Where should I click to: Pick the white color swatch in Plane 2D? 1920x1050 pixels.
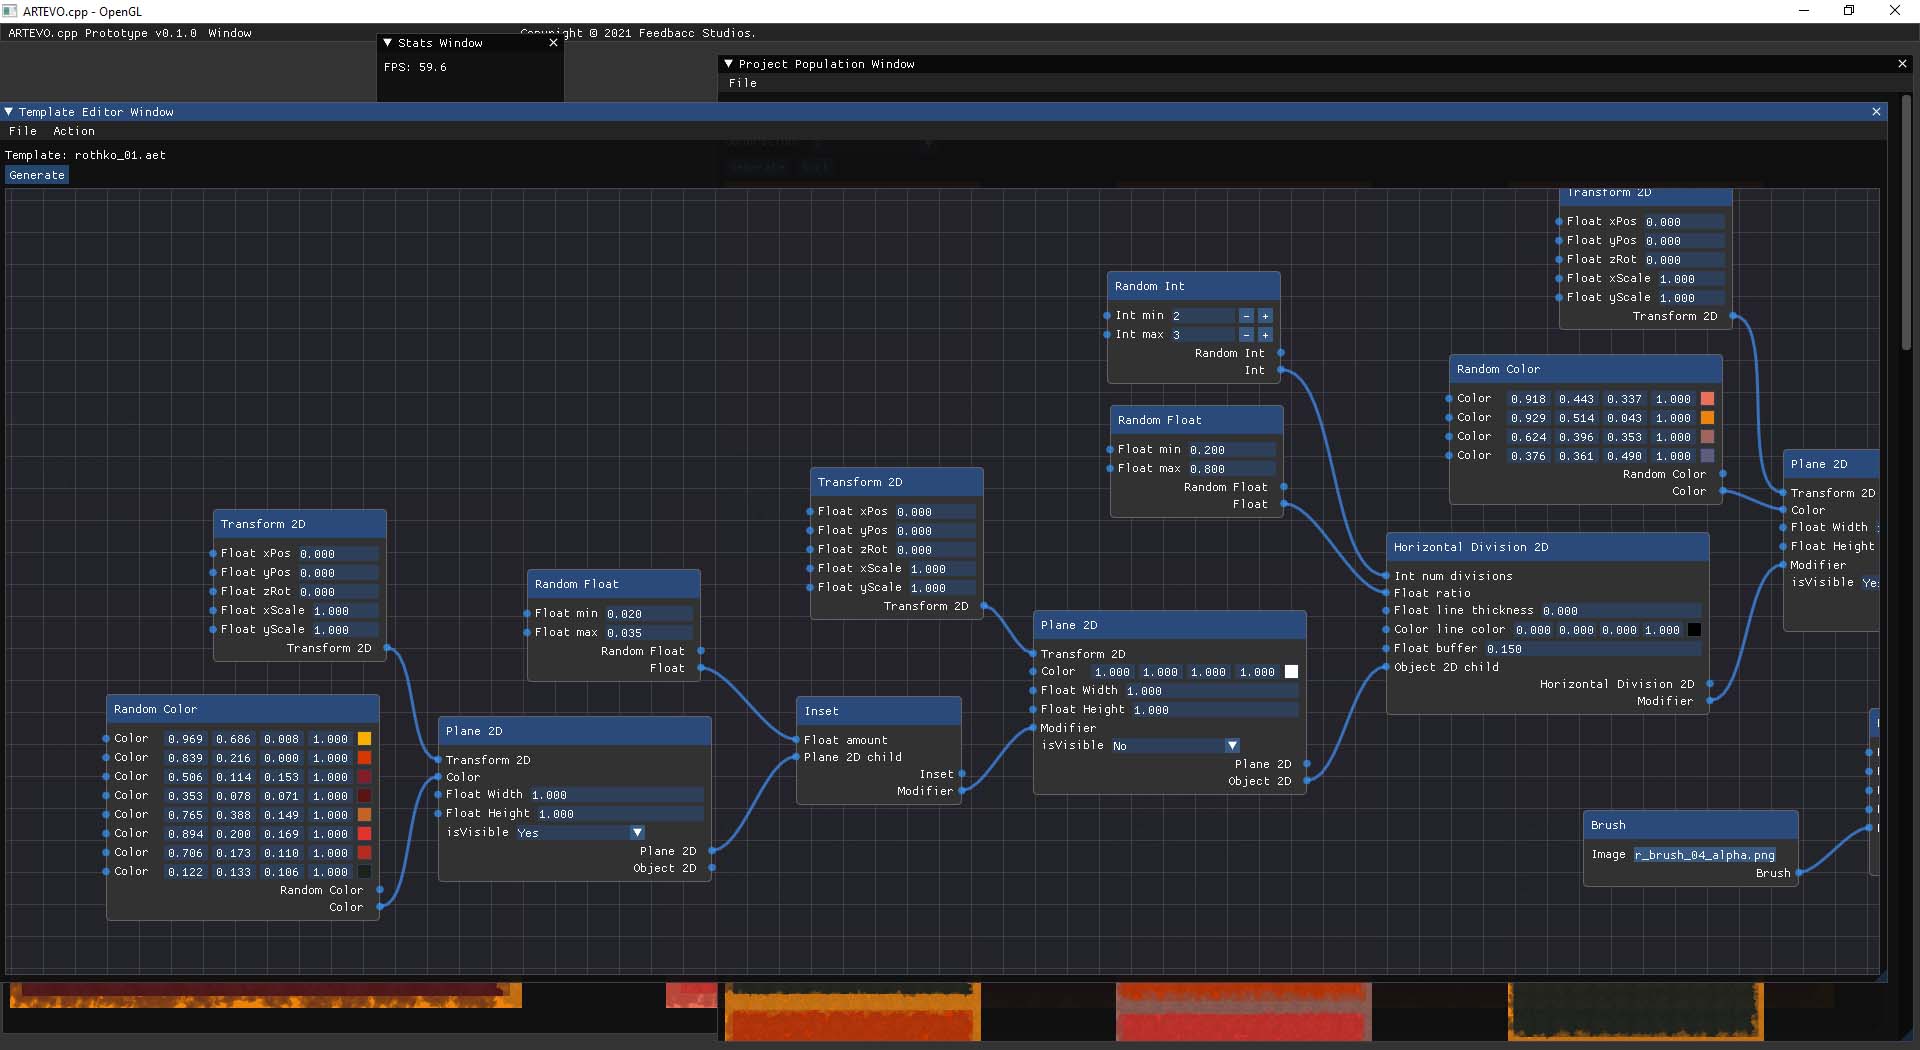1291,672
